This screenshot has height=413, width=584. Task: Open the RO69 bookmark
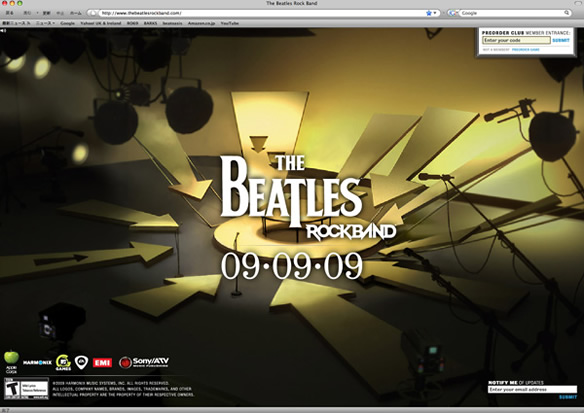coord(132,23)
